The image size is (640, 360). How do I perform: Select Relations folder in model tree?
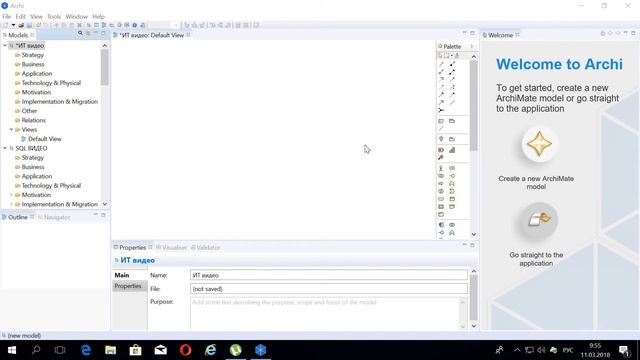pyautogui.click(x=30, y=120)
